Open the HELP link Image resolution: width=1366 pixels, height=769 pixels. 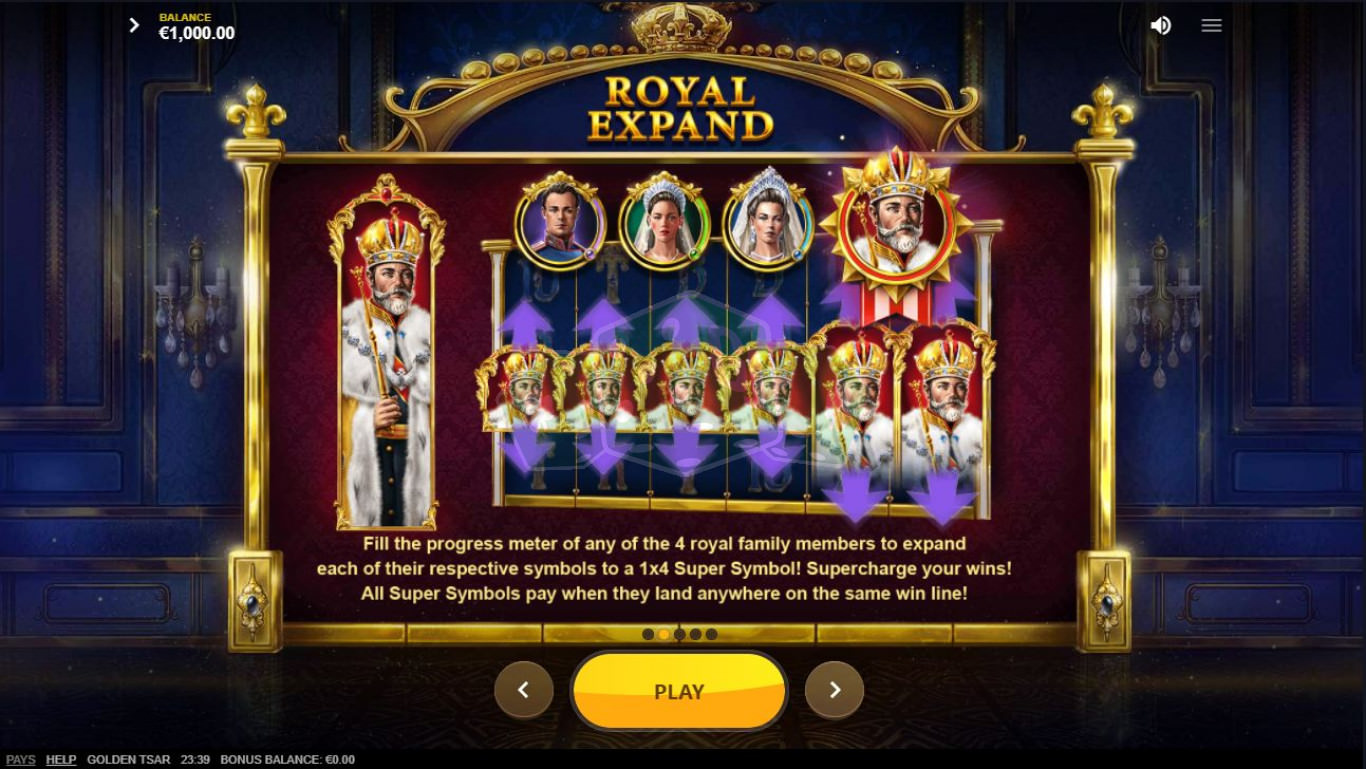pyautogui.click(x=61, y=760)
